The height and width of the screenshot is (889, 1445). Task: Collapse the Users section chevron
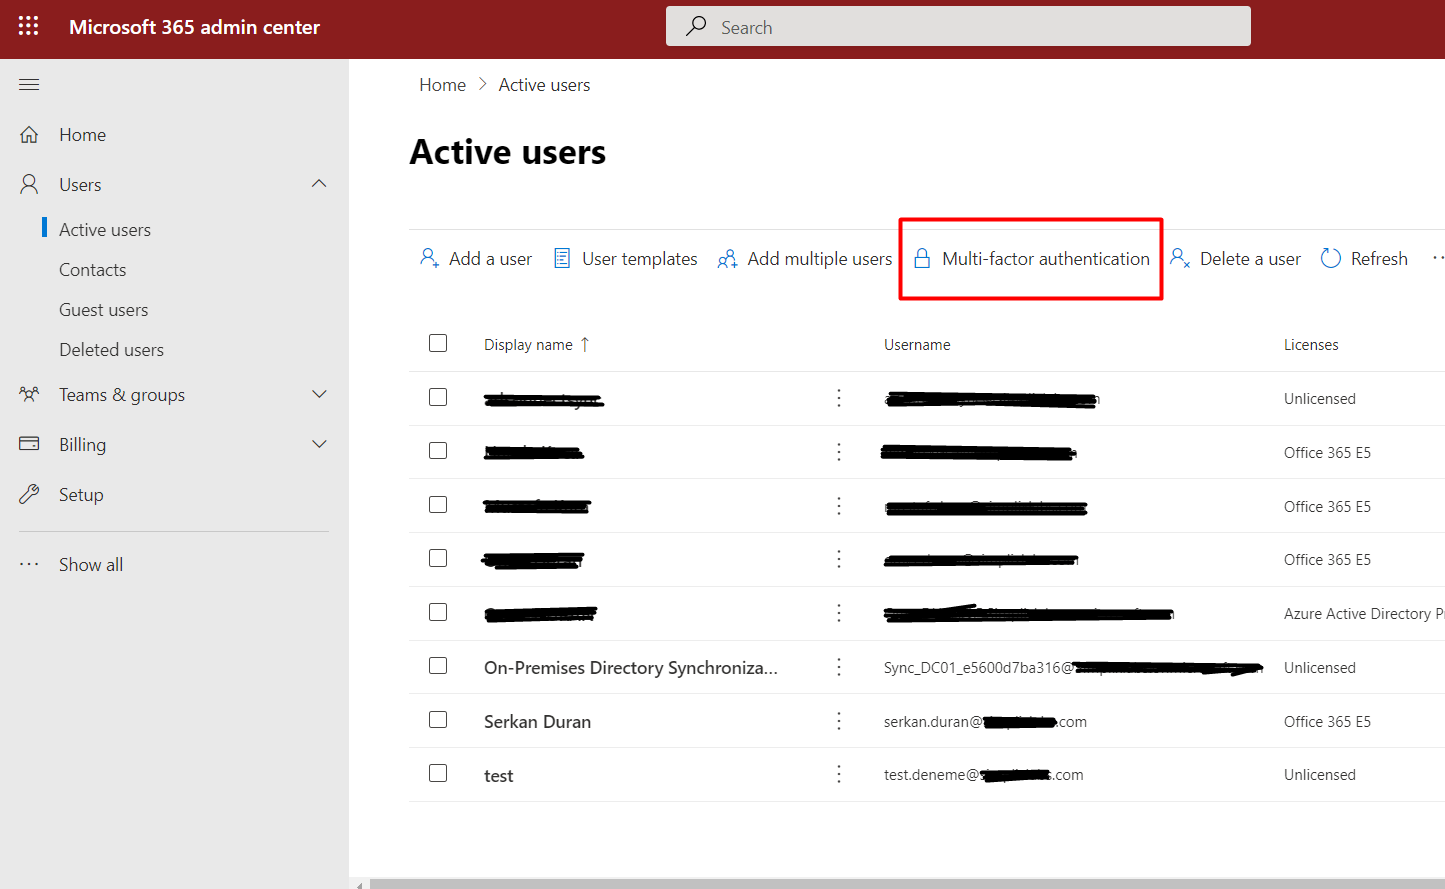[x=319, y=184]
